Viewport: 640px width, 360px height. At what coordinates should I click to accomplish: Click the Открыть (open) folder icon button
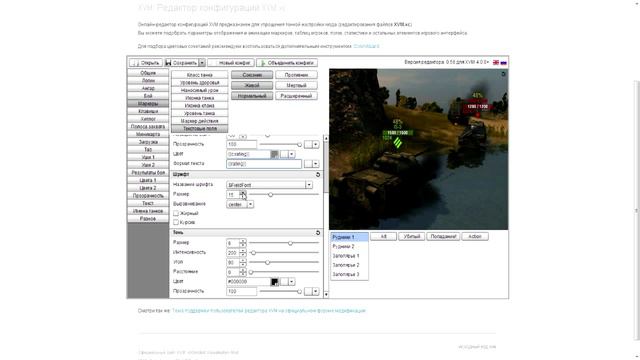coord(146,63)
